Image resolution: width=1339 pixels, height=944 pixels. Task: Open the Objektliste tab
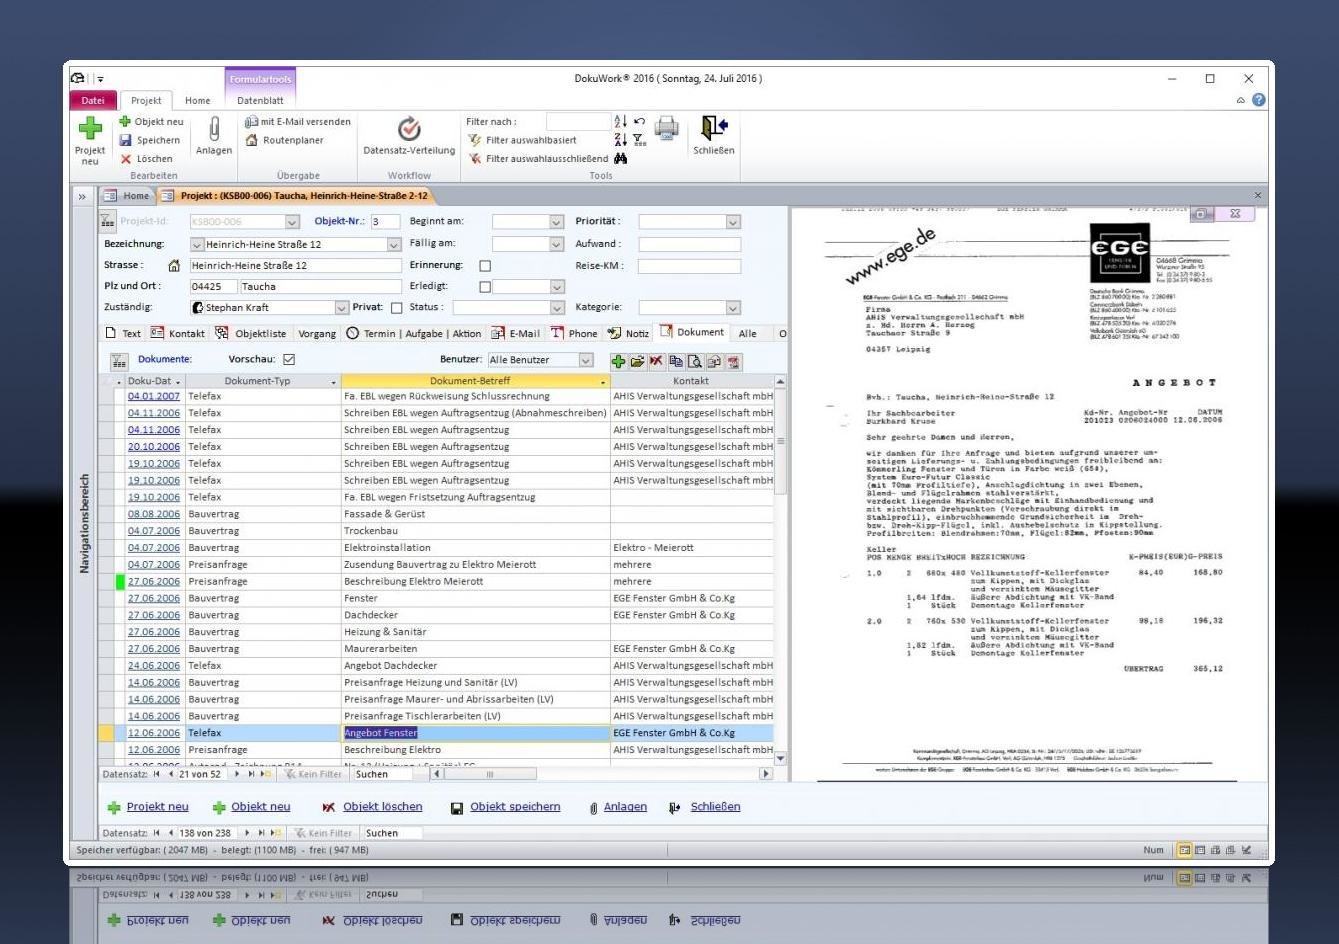[250, 333]
